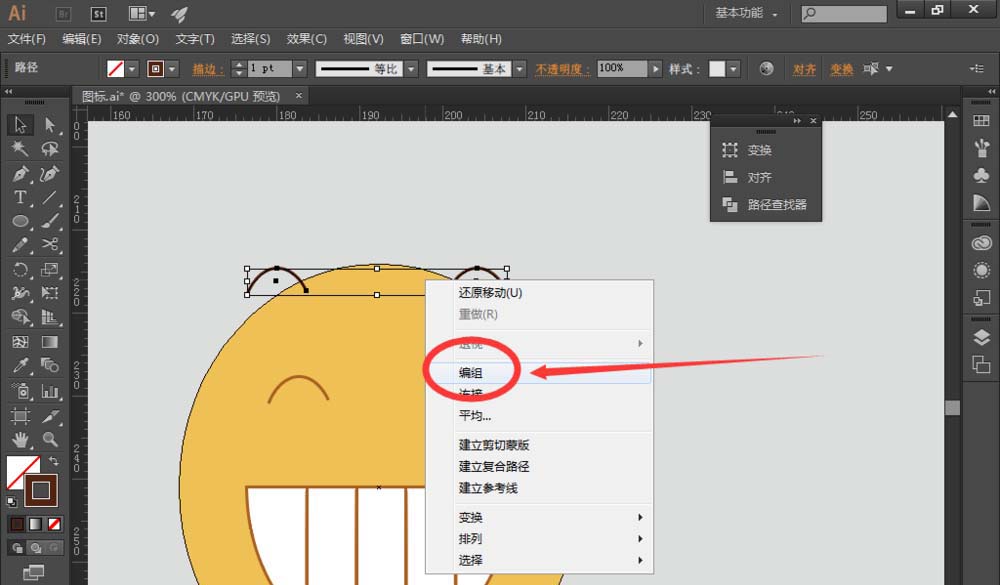This screenshot has width=1000, height=585.
Task: Pick the Hand tool
Action: 20,440
